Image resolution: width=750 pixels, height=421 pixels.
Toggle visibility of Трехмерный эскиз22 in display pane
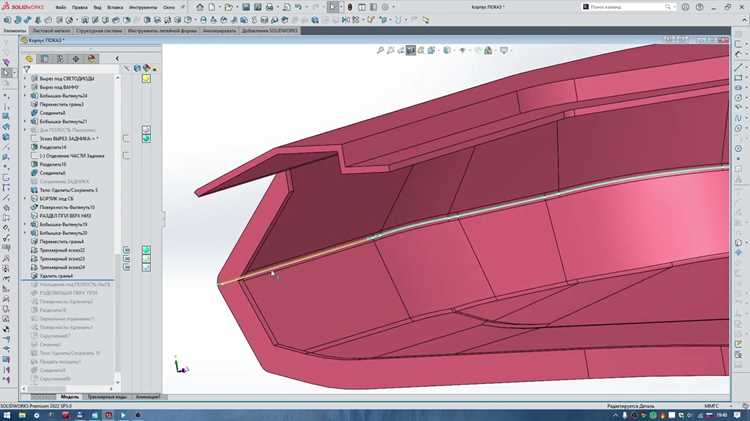point(126,250)
